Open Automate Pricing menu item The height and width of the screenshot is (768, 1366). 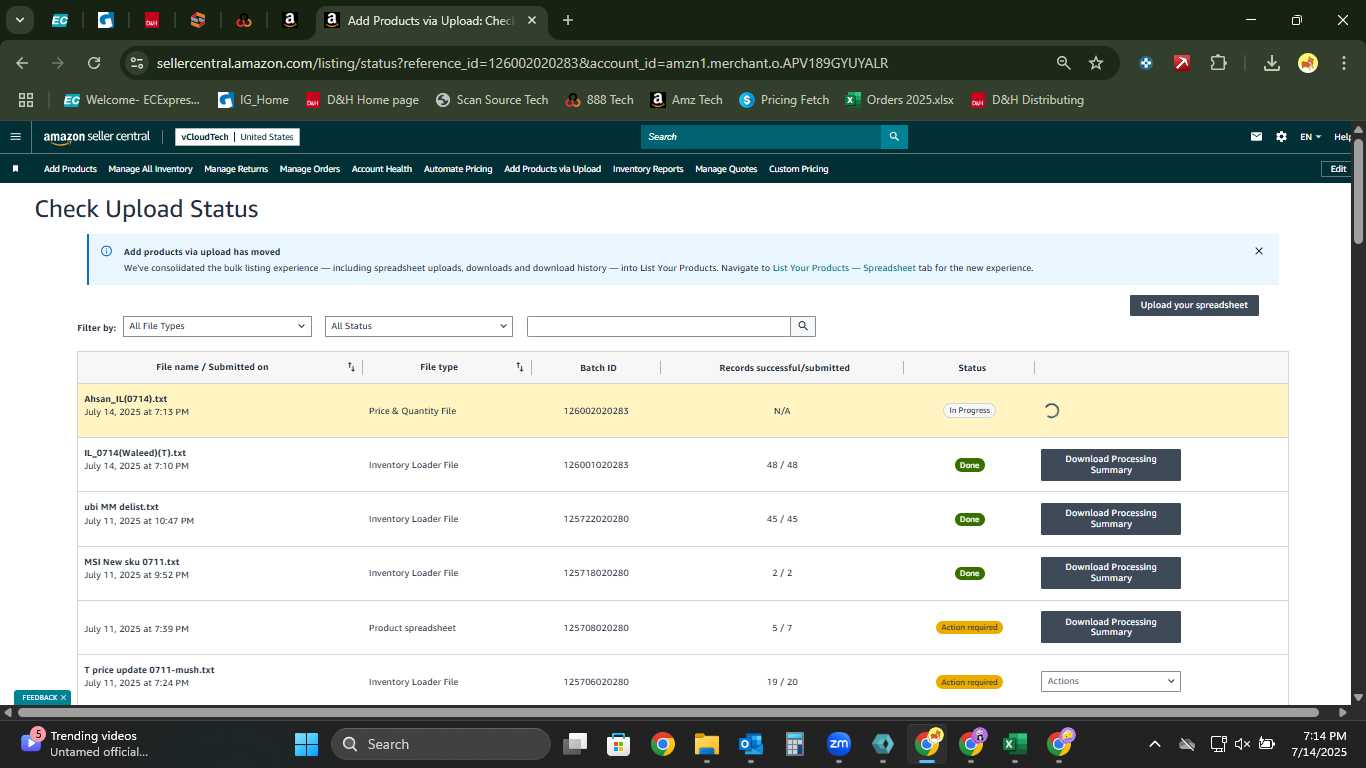458,169
